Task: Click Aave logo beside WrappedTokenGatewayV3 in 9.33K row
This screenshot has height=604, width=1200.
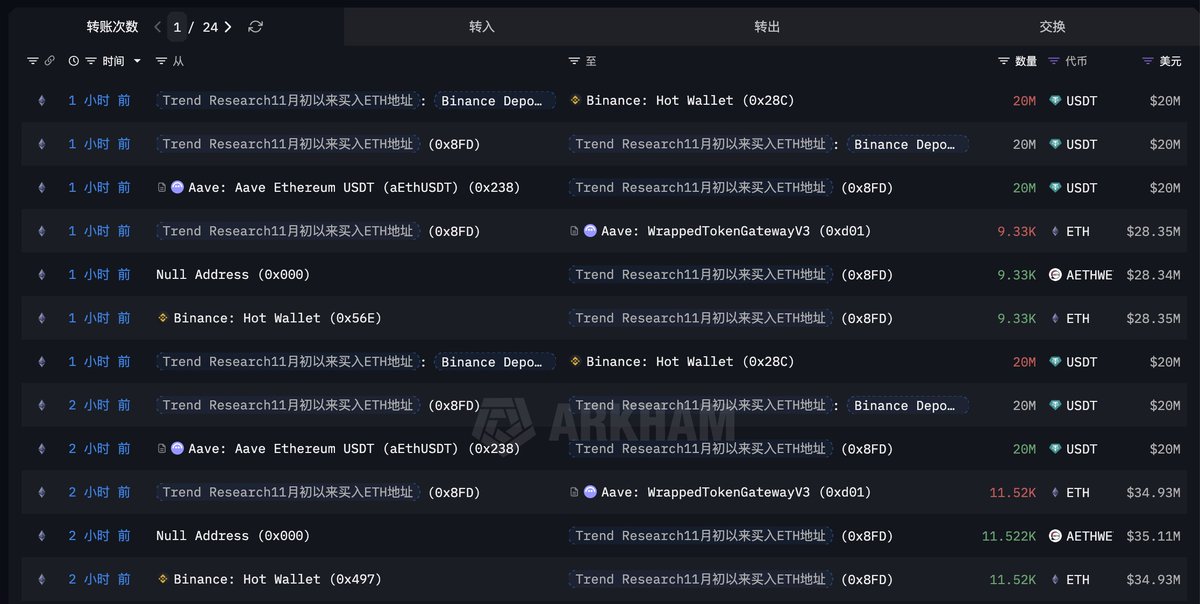Action: tap(590, 231)
